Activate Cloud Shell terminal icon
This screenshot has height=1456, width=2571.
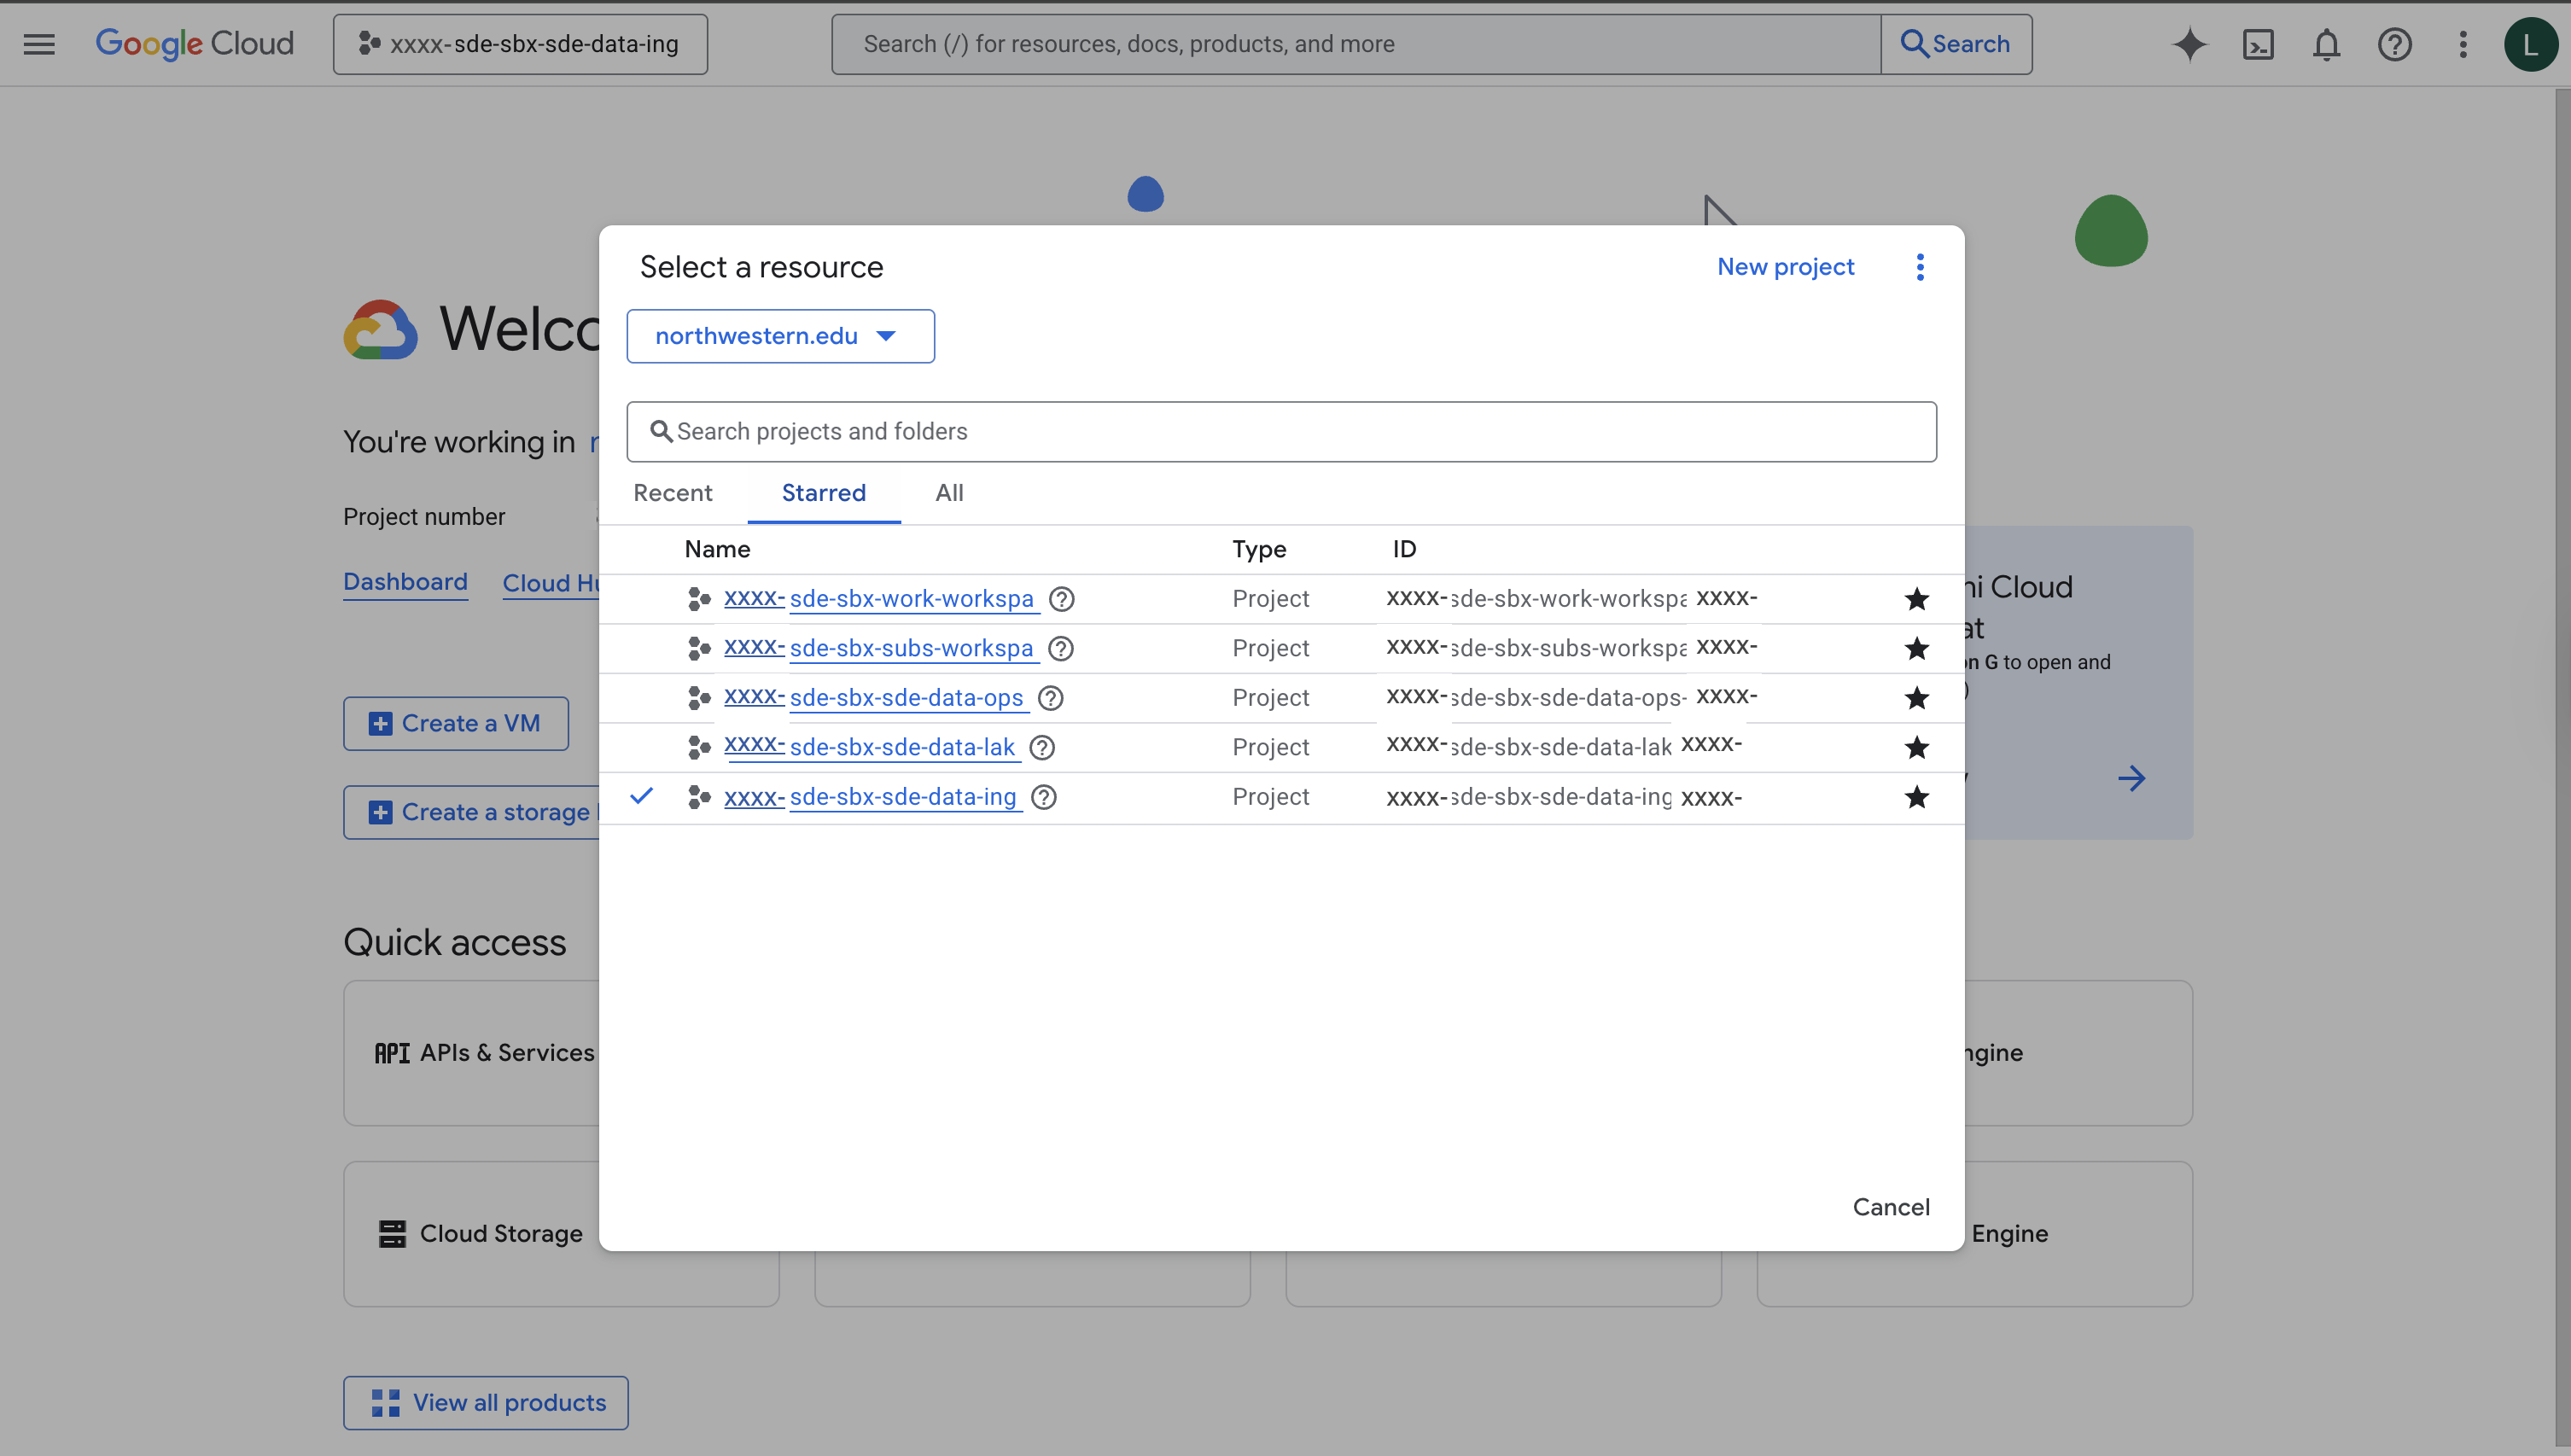(2258, 44)
